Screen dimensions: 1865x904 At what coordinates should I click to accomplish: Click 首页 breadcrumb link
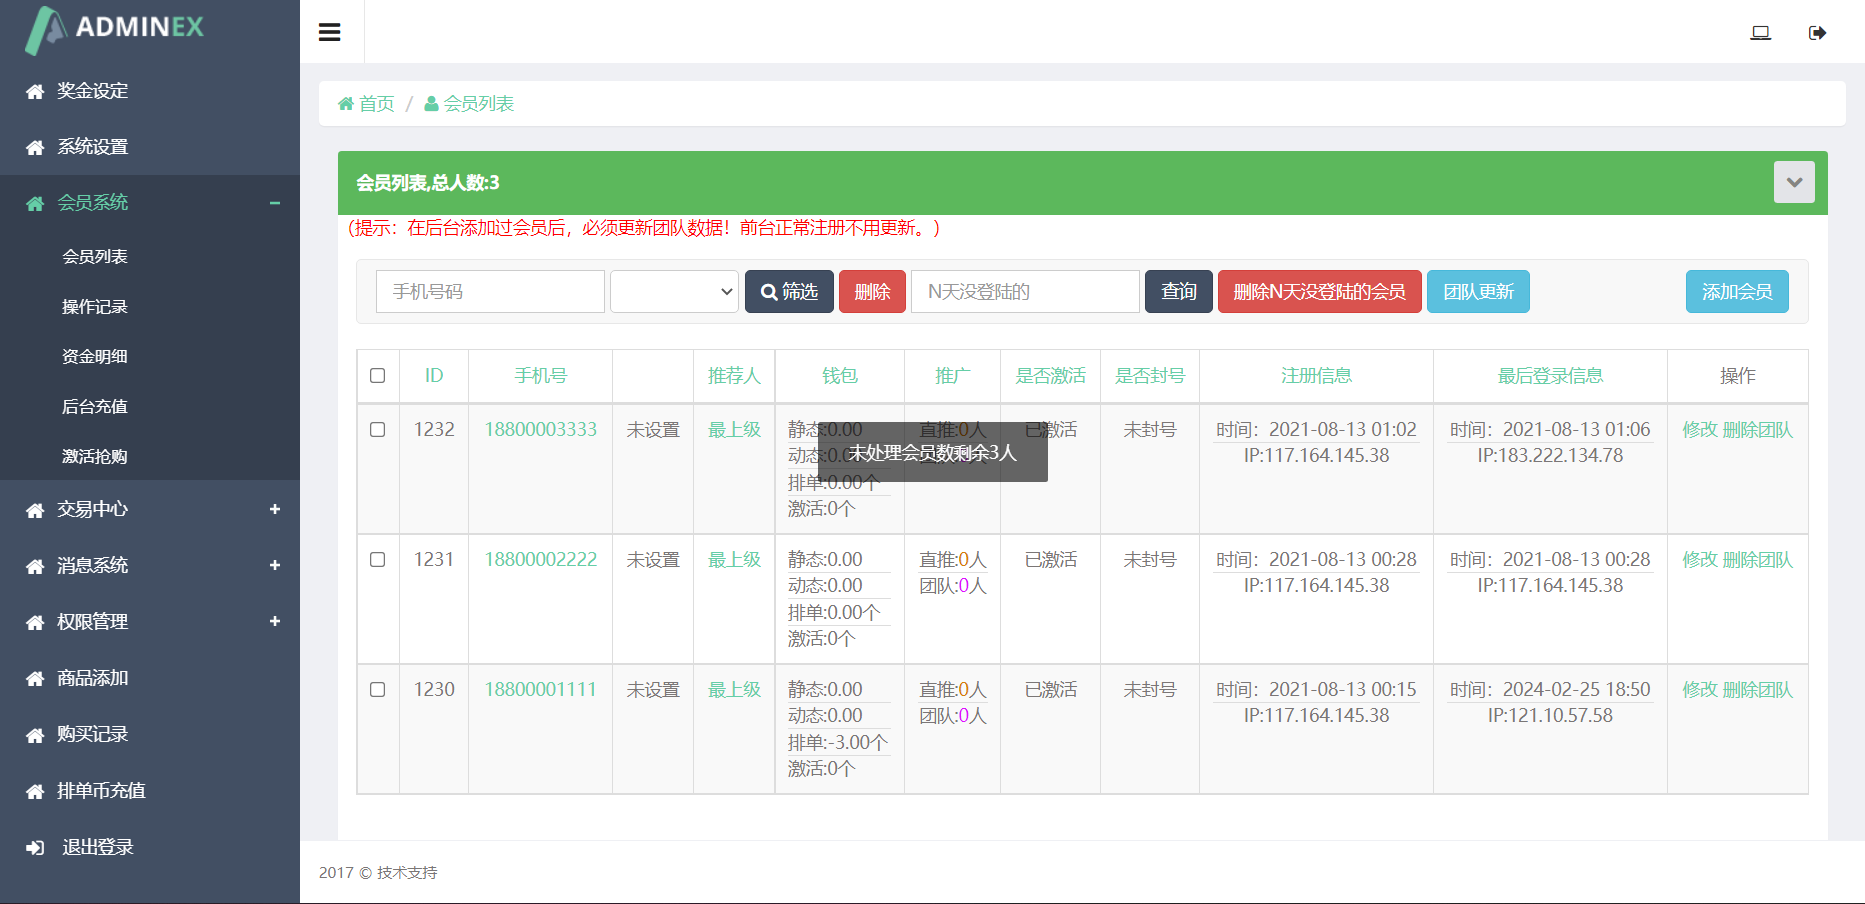coord(377,103)
